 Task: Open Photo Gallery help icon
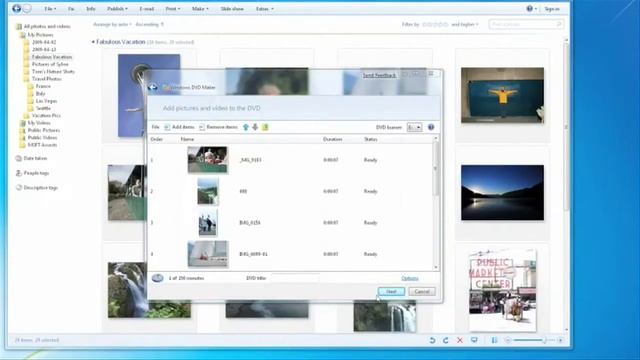click(x=529, y=9)
